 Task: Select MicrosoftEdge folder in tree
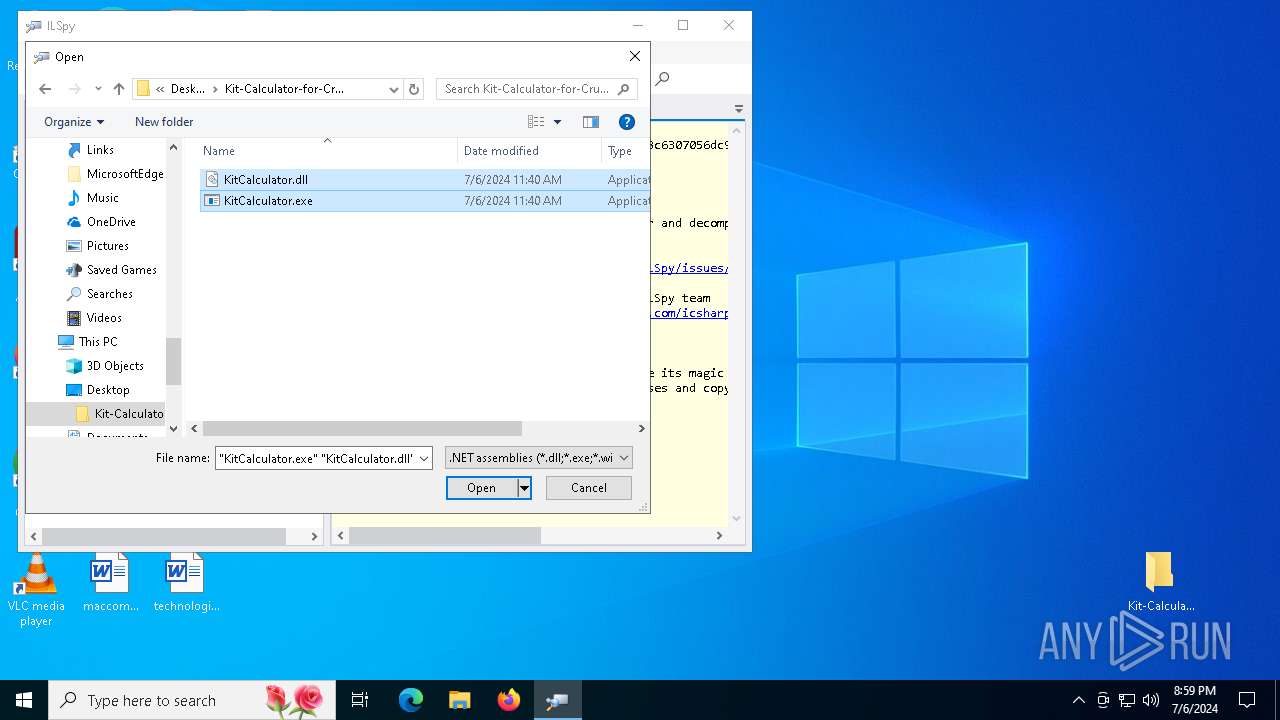(x=124, y=174)
